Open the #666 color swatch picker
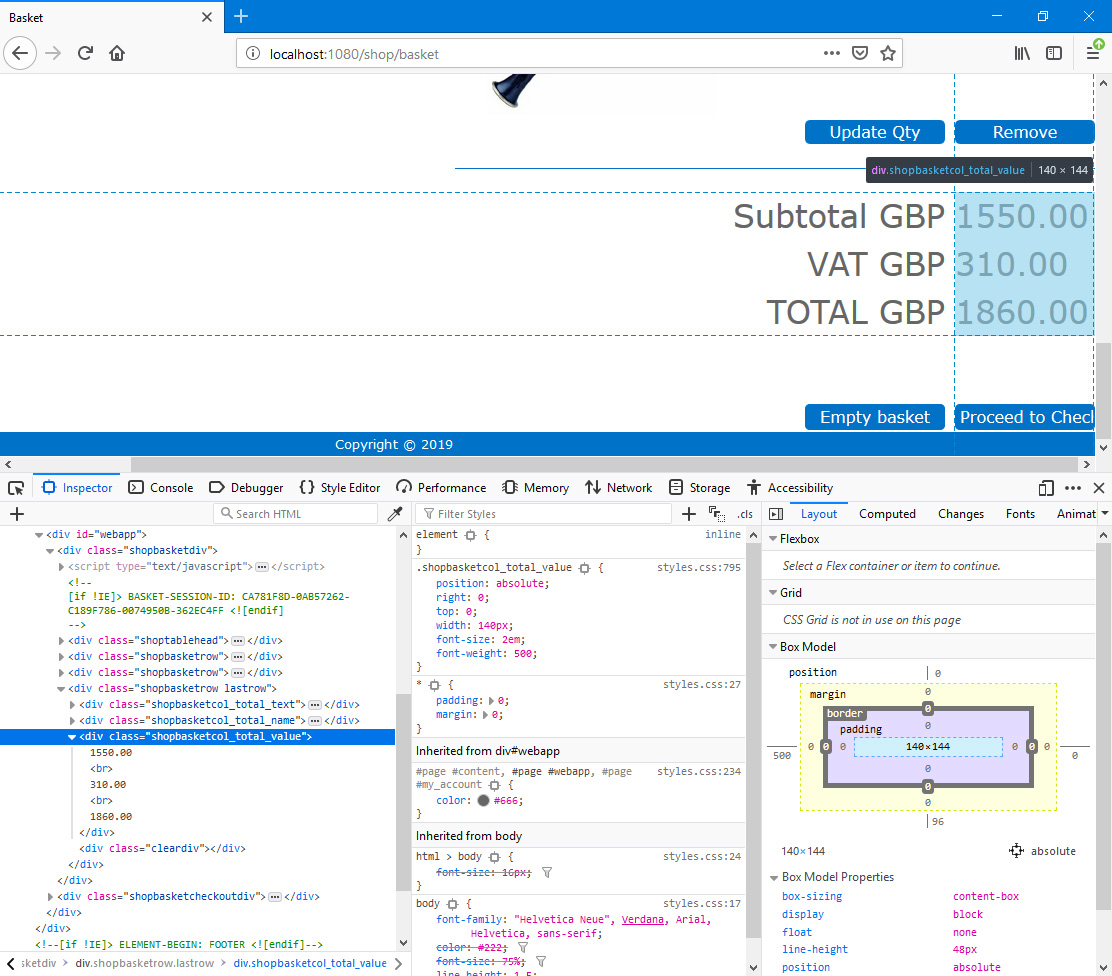The height and width of the screenshot is (976, 1112). click(484, 801)
